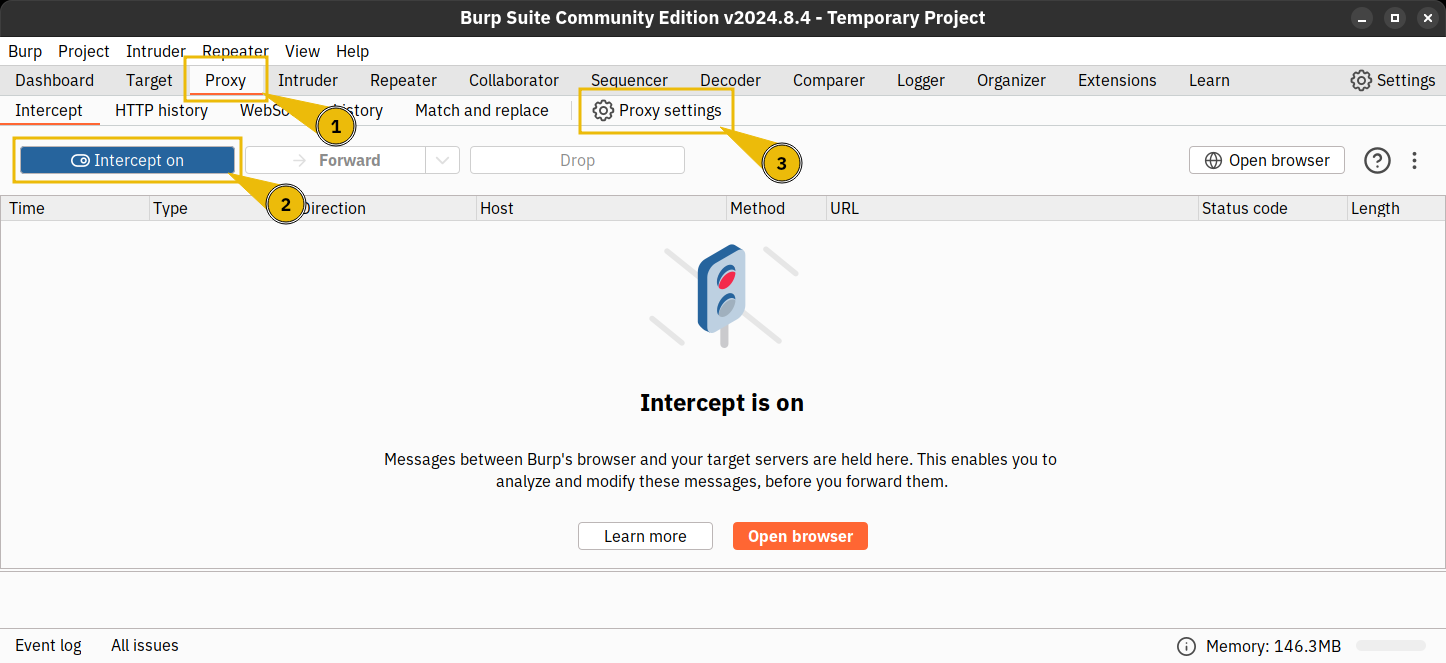Open the three-dot more options menu
Screen dimensions: 1446x663
click(1414, 160)
